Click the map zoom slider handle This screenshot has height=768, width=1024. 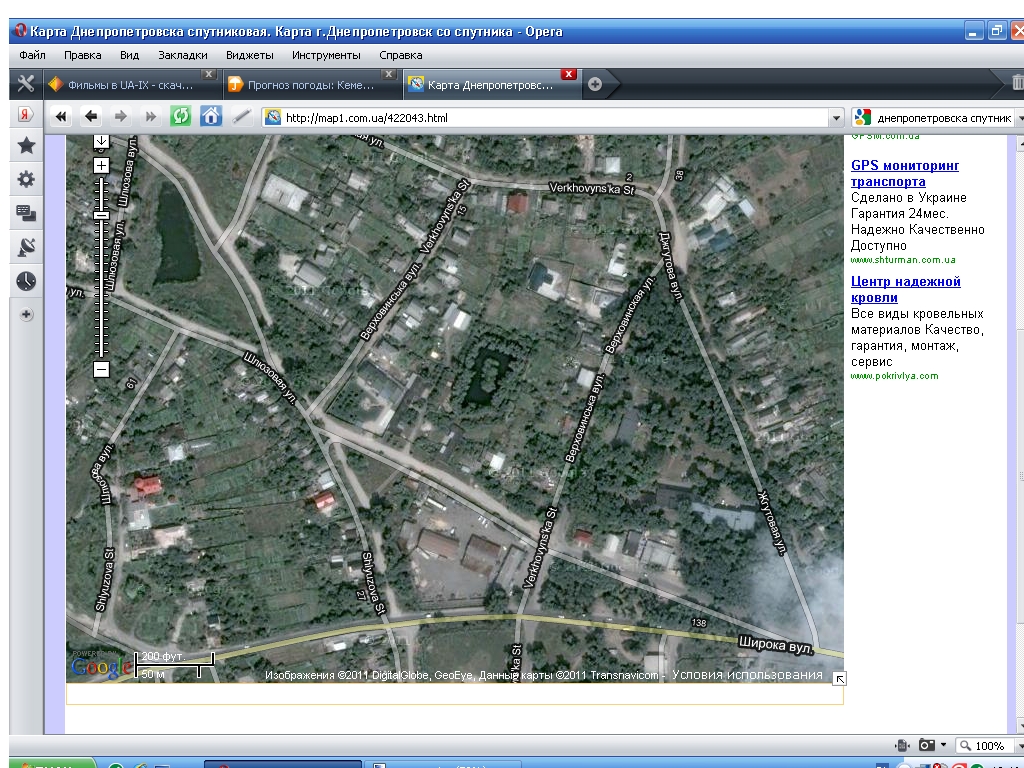coord(101,216)
